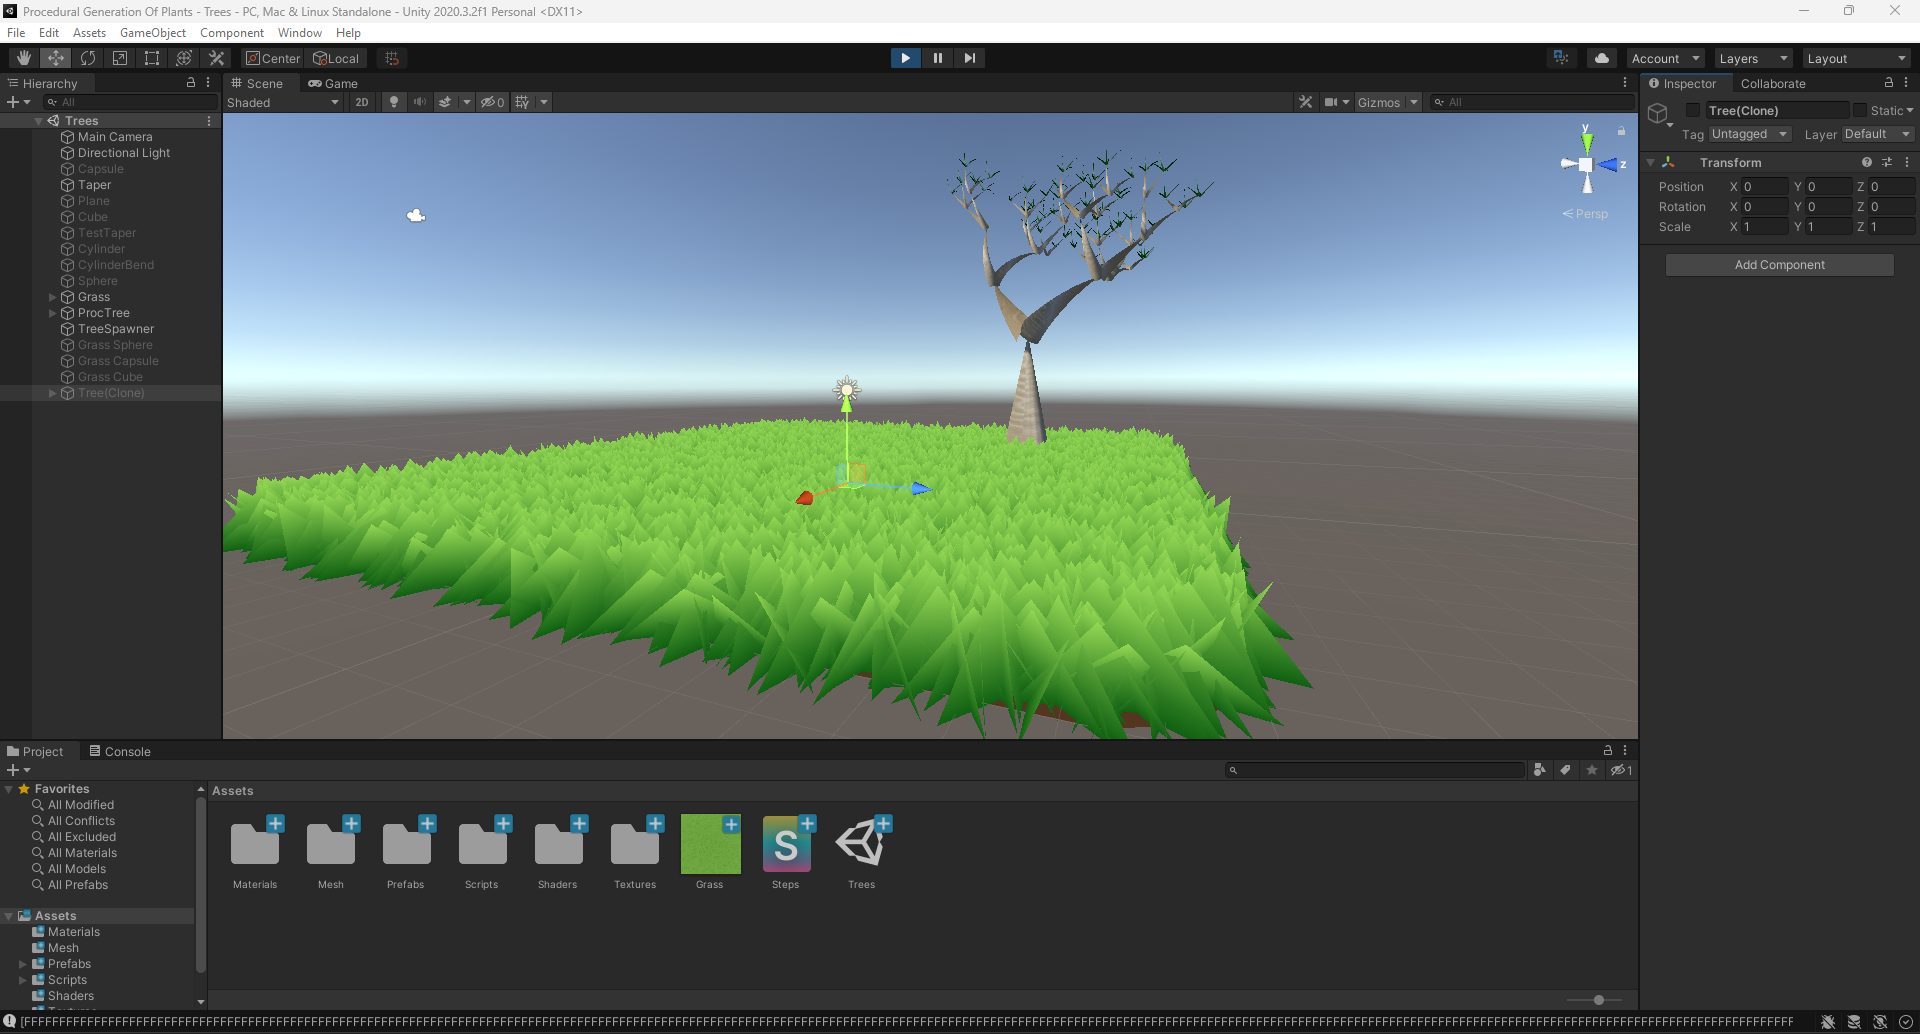Click the Unity cloud services icon
This screenshot has width=1920, height=1034.
pos(1602,57)
